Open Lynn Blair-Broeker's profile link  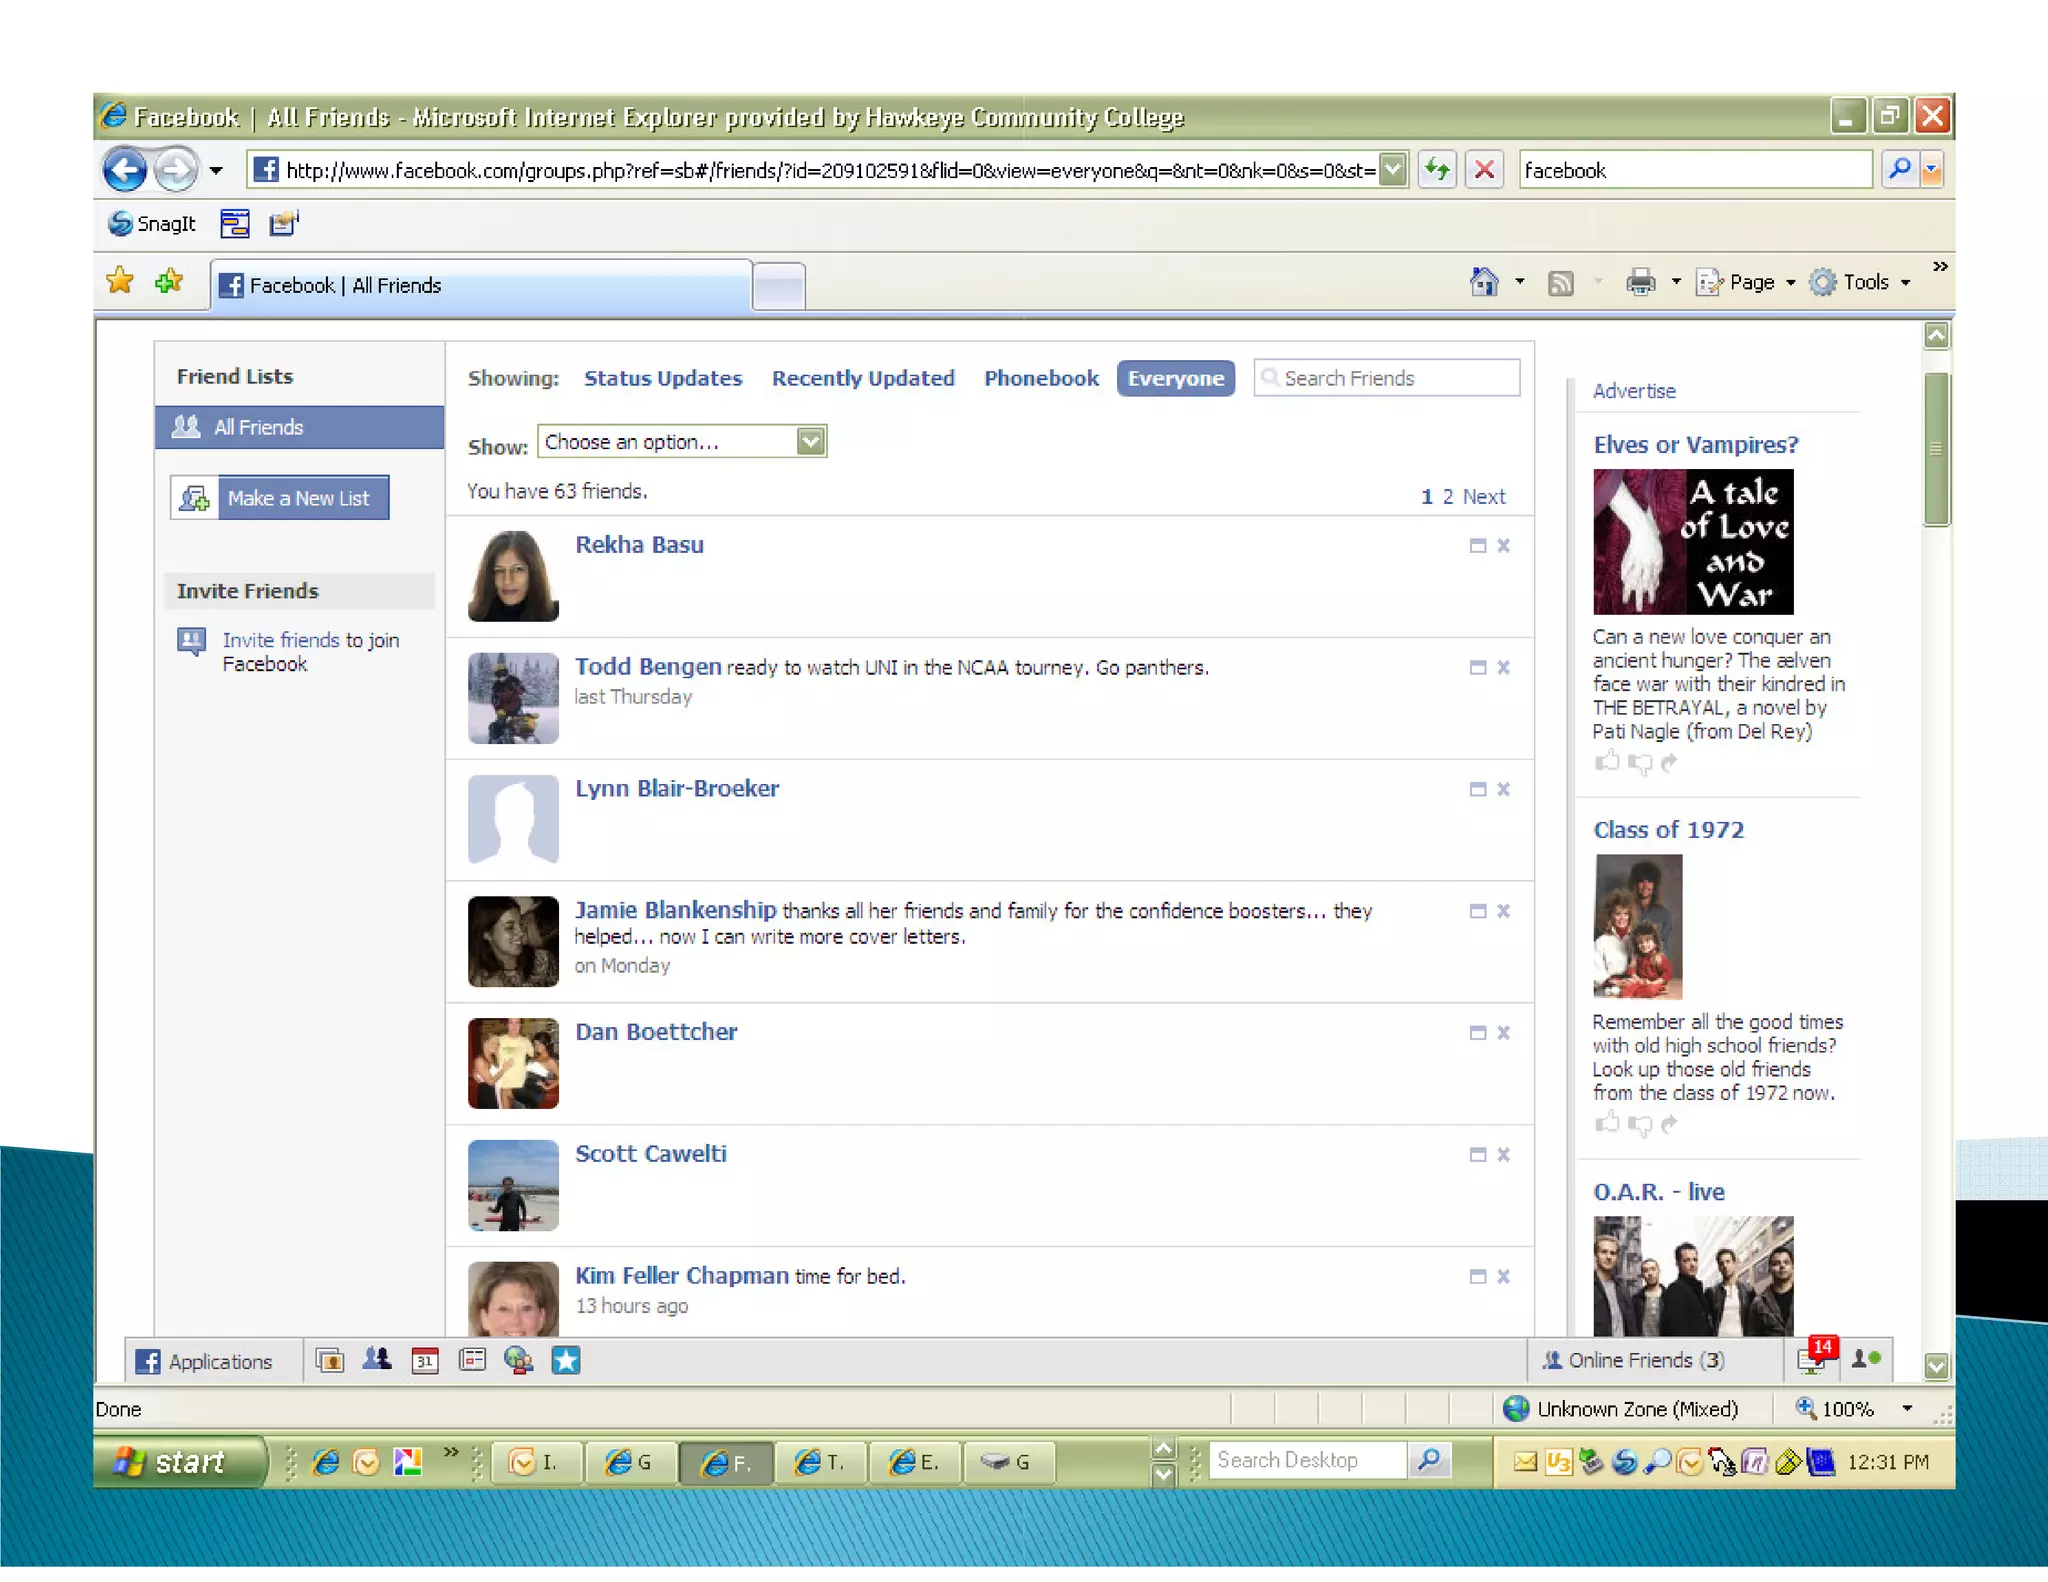677,788
